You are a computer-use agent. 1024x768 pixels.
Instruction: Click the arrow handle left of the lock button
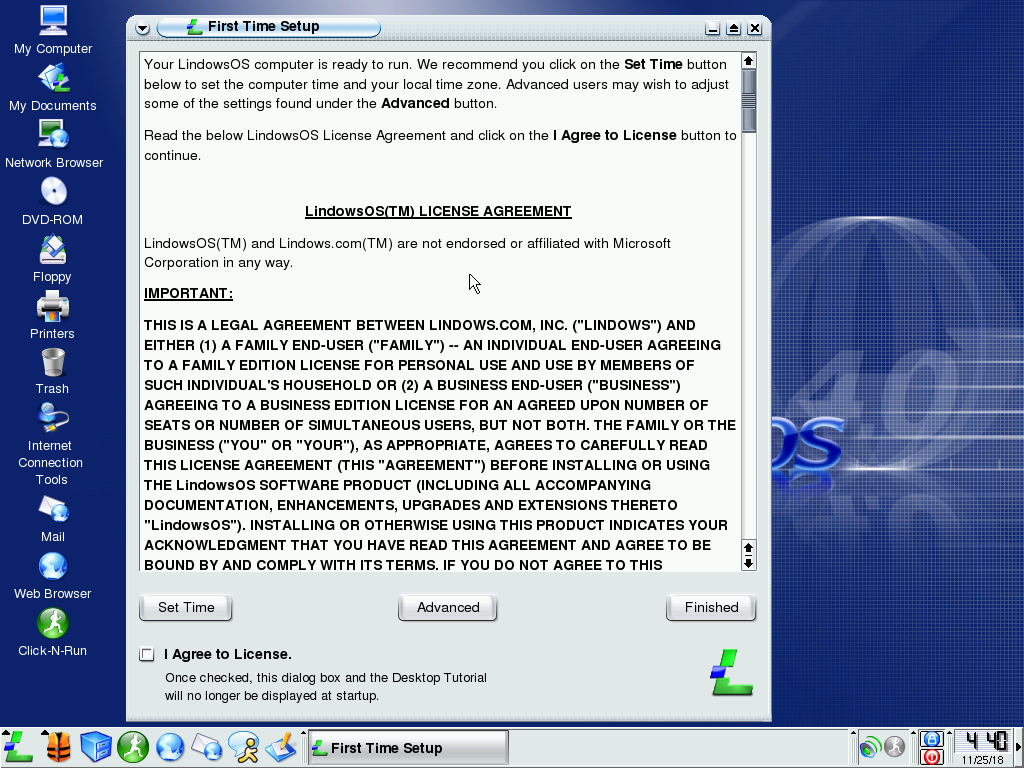click(914, 733)
